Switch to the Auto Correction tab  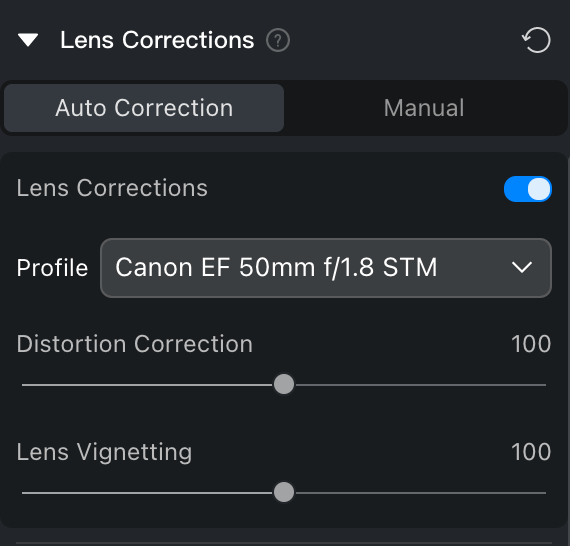tap(144, 108)
